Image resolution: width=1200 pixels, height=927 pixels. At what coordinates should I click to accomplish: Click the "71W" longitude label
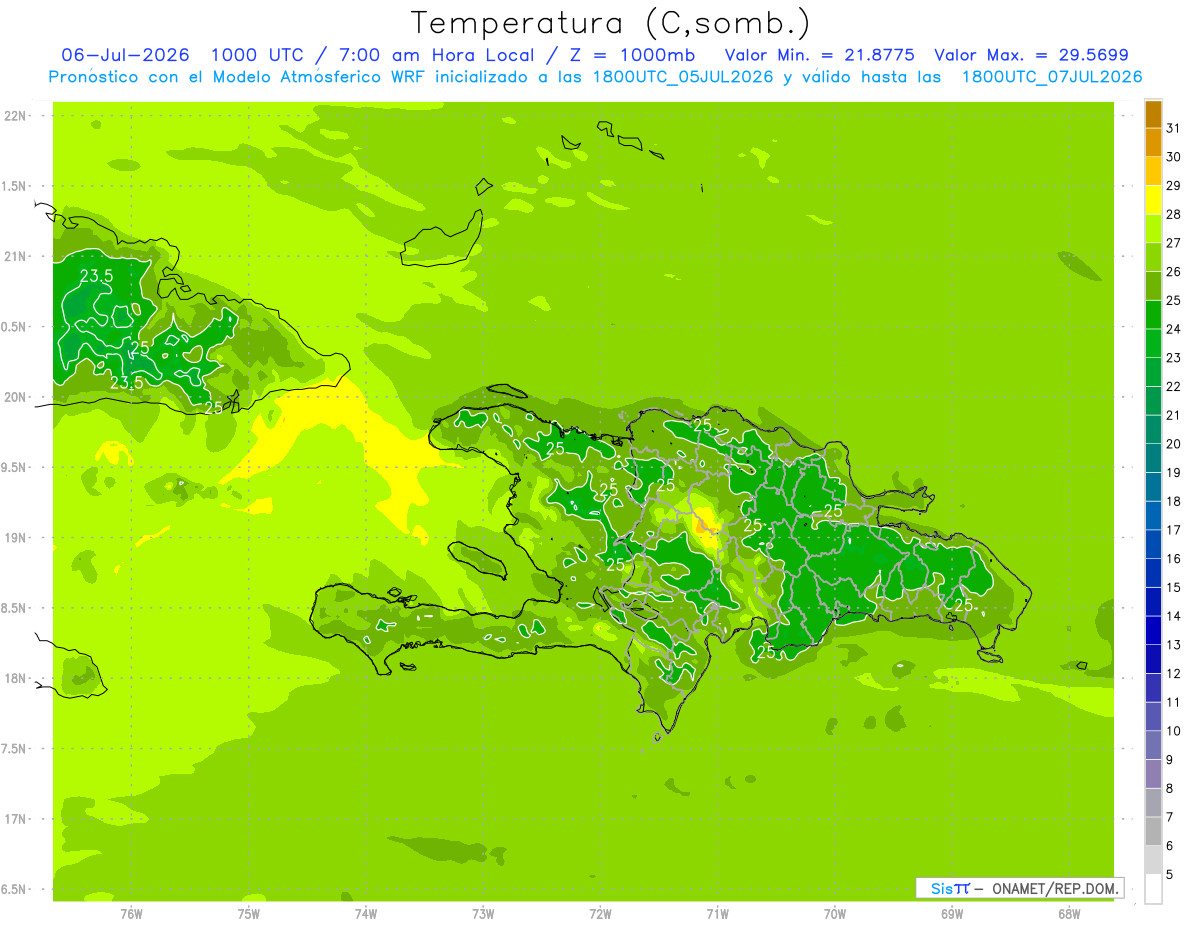pos(717,913)
